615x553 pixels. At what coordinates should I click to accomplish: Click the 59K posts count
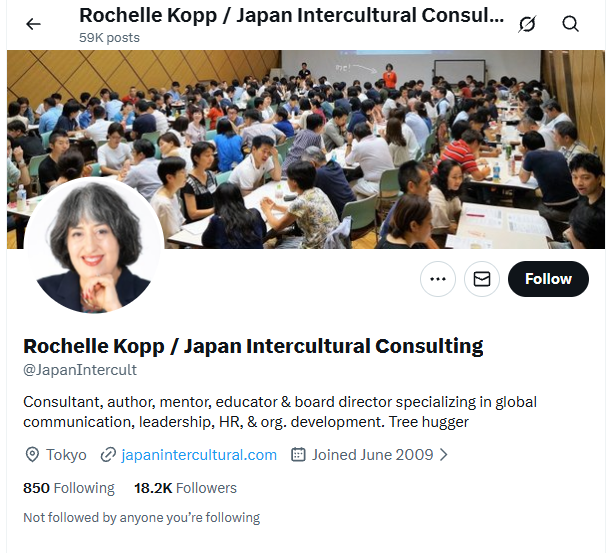point(109,38)
